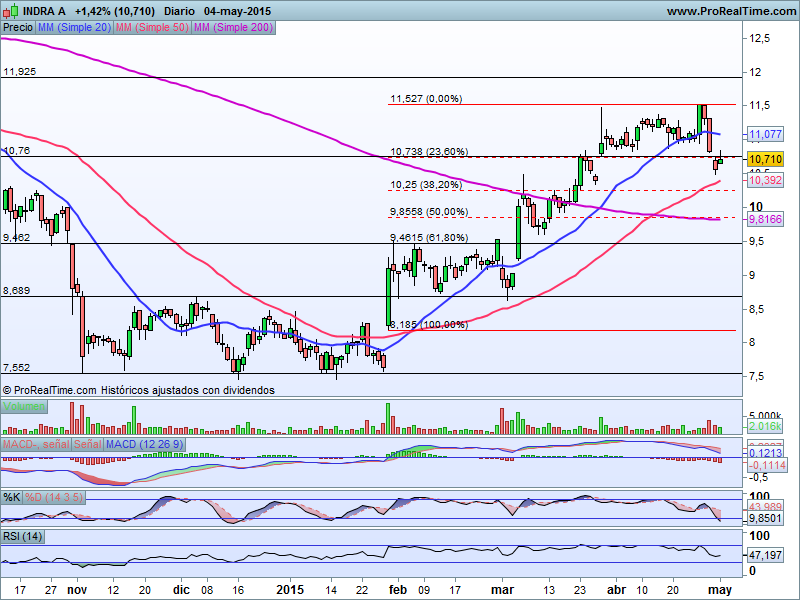
Task: Select the 9,4615 (61,80%) Fibonacci label
Action: point(429,237)
